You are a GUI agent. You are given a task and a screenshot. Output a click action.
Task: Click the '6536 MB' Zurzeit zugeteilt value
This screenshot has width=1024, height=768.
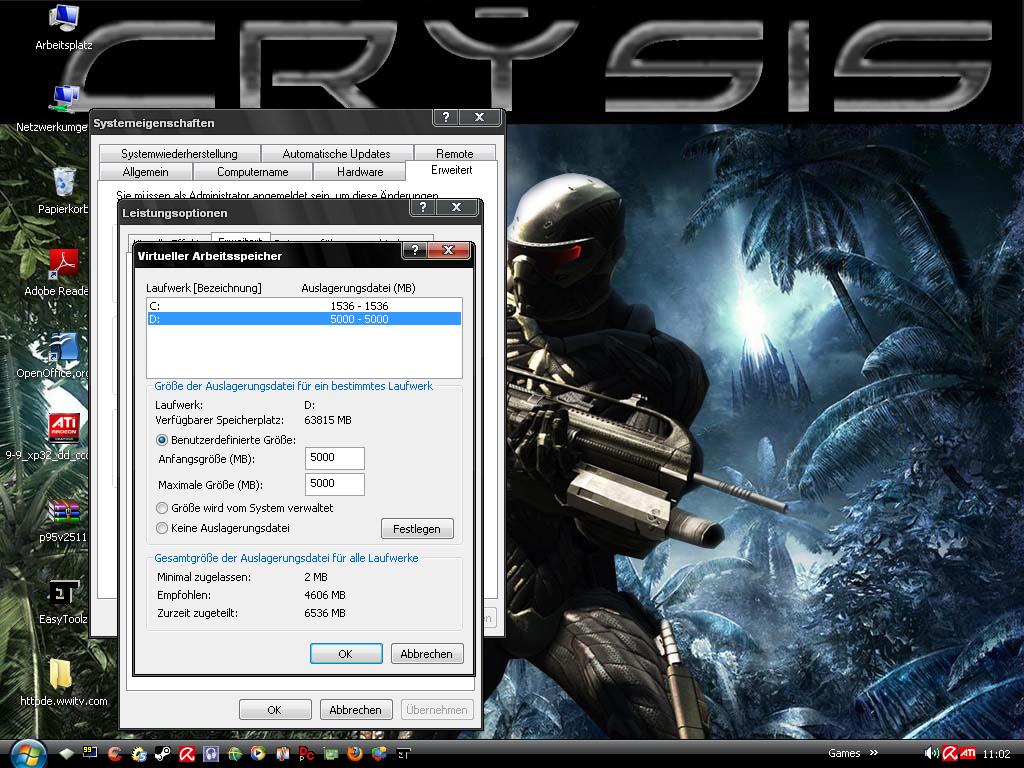[x=325, y=613]
